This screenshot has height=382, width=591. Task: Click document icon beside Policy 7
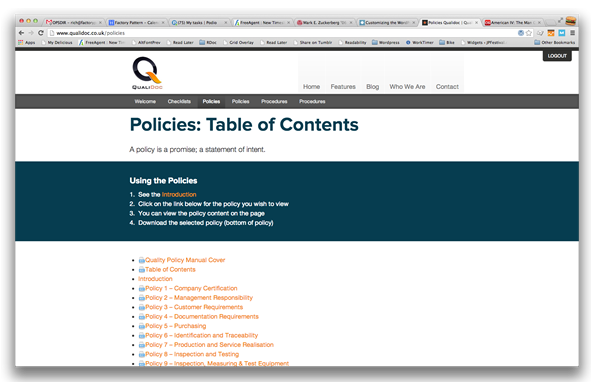coord(141,345)
